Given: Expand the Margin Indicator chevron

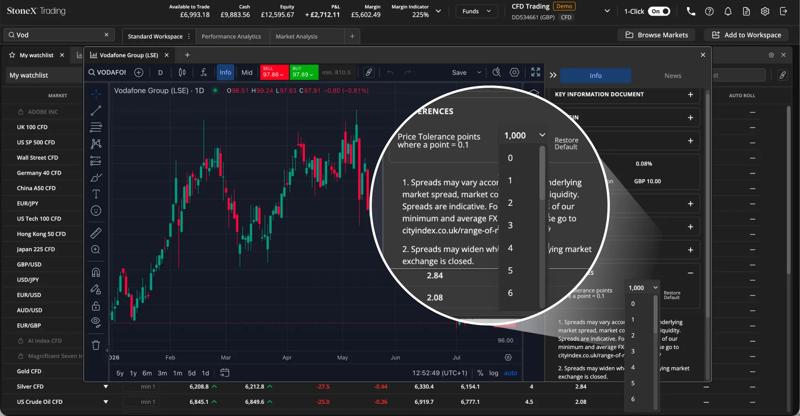Looking at the screenshot, I should (x=438, y=11).
